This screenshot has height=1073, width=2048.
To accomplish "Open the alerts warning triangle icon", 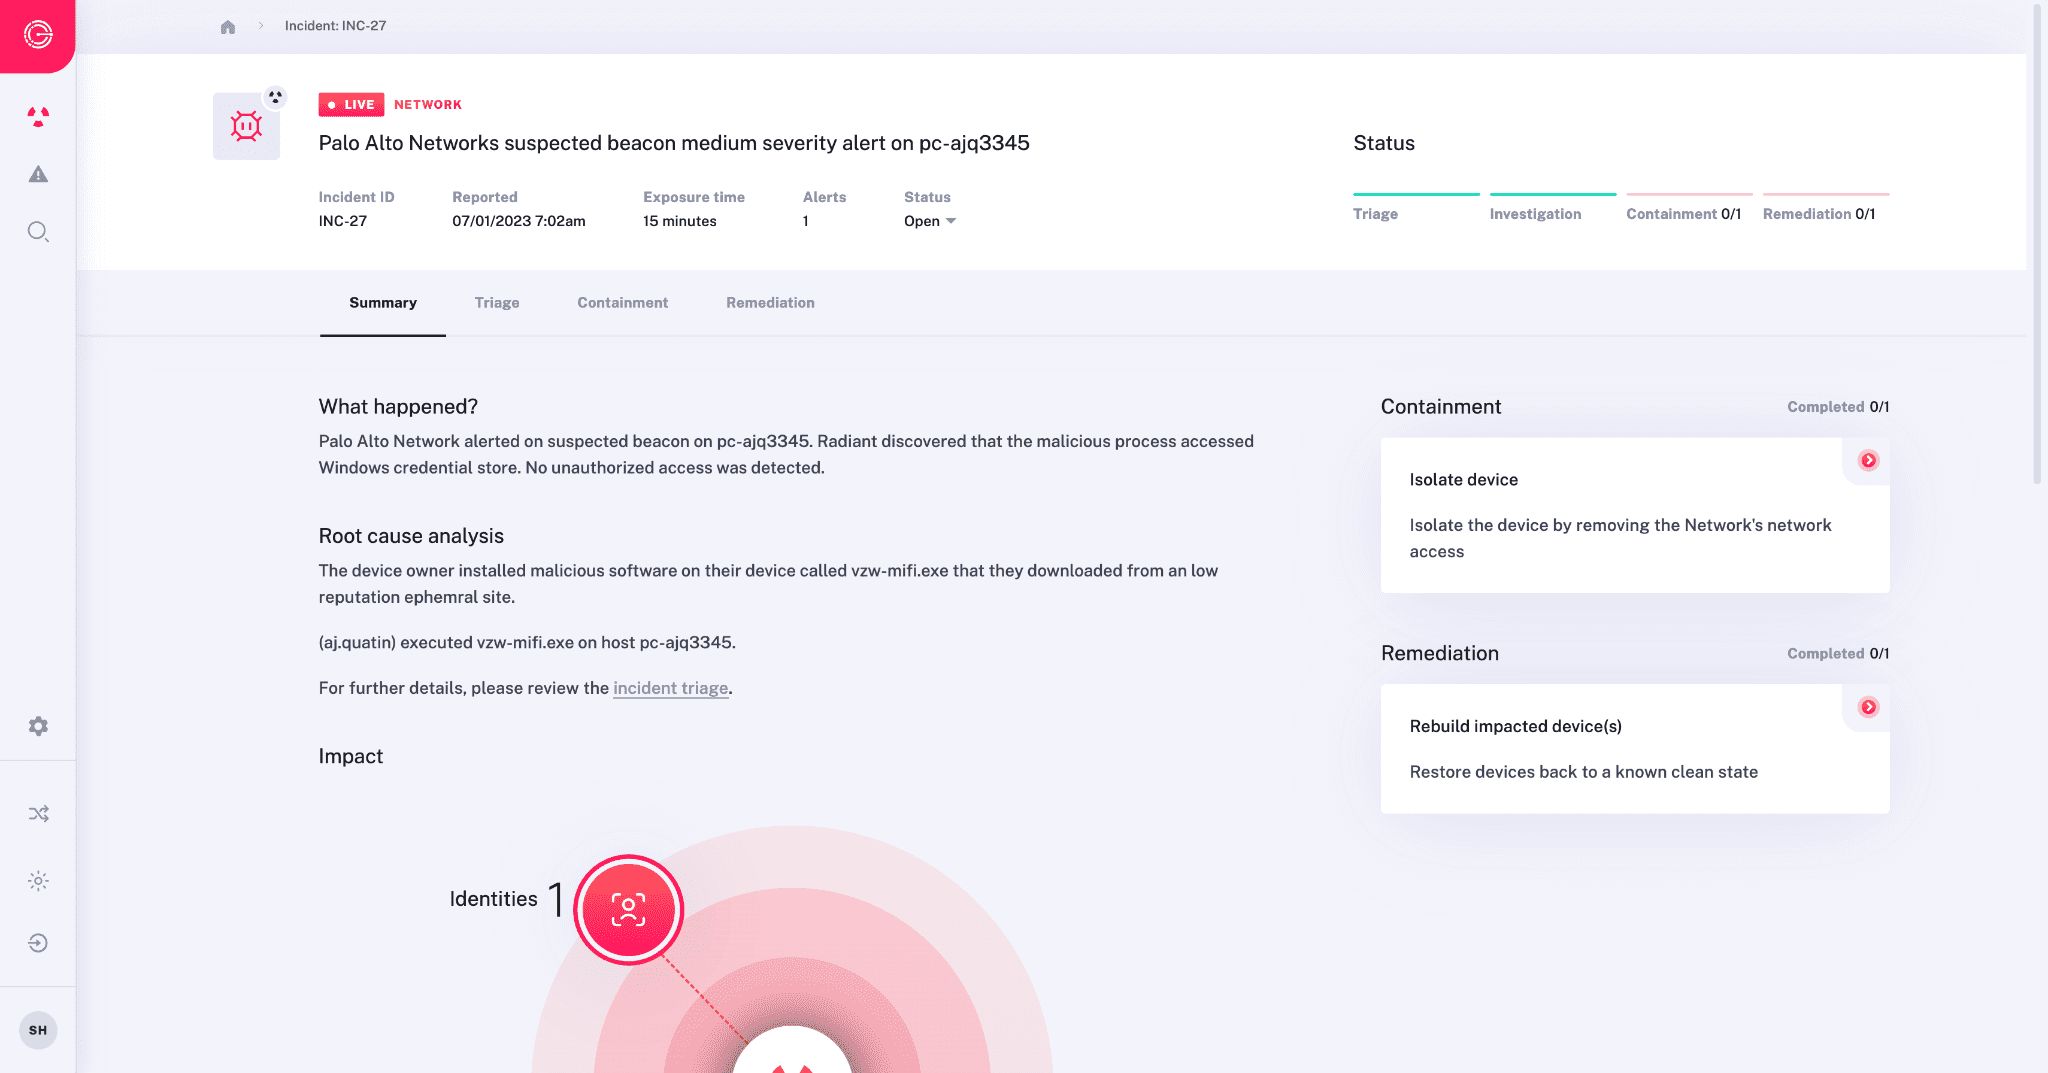I will click(x=38, y=174).
